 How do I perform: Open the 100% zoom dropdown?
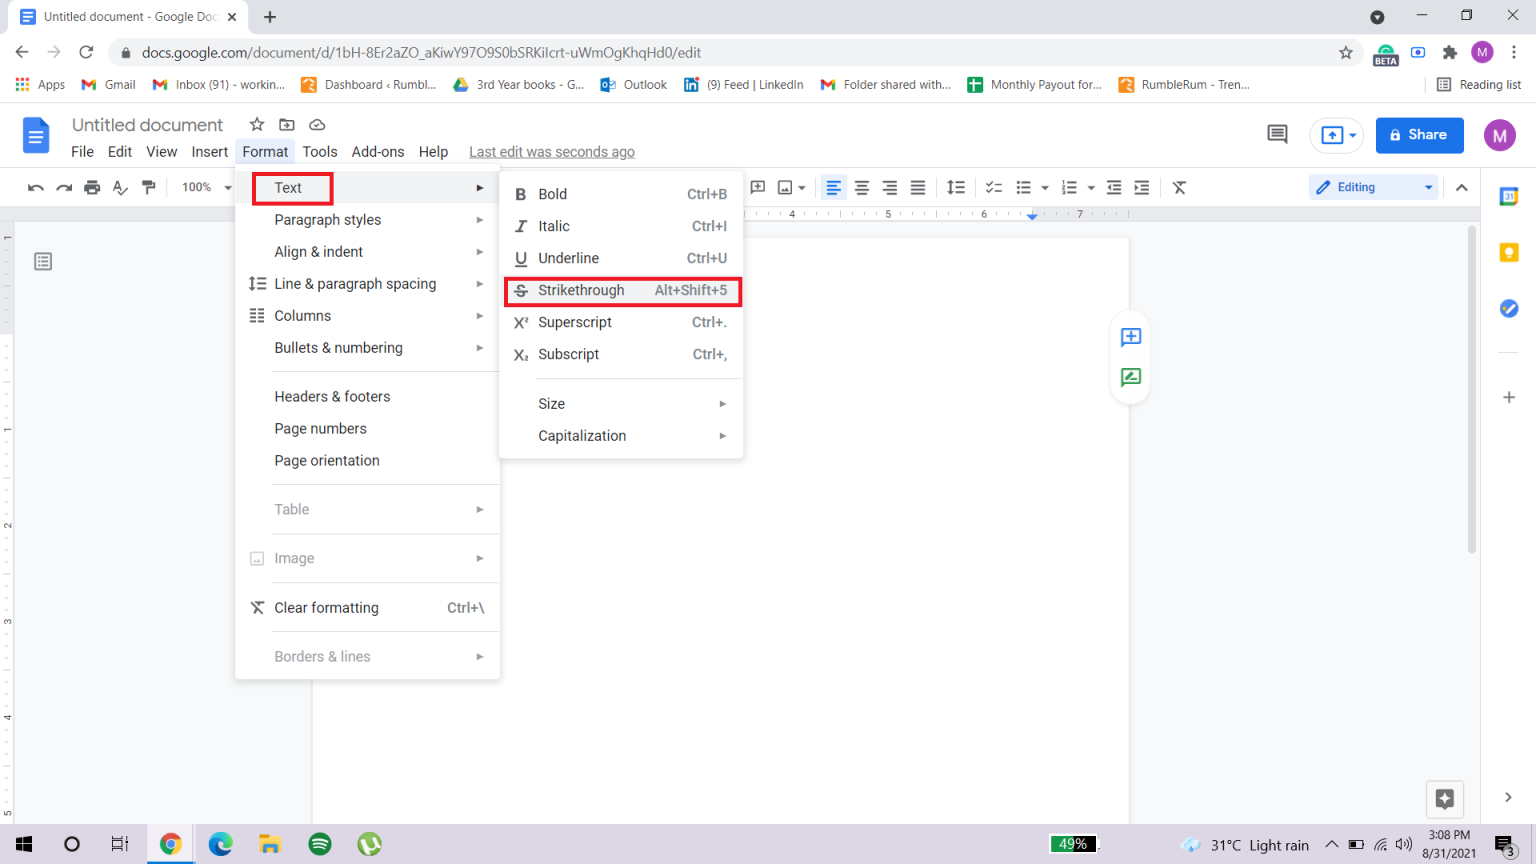click(205, 187)
